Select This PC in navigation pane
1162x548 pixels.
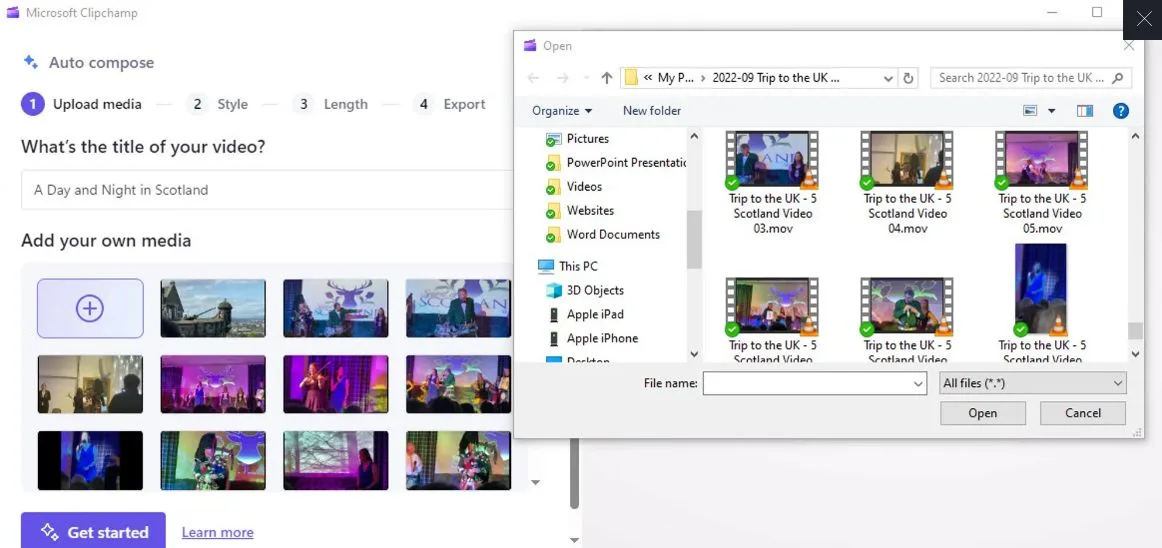click(x=578, y=266)
